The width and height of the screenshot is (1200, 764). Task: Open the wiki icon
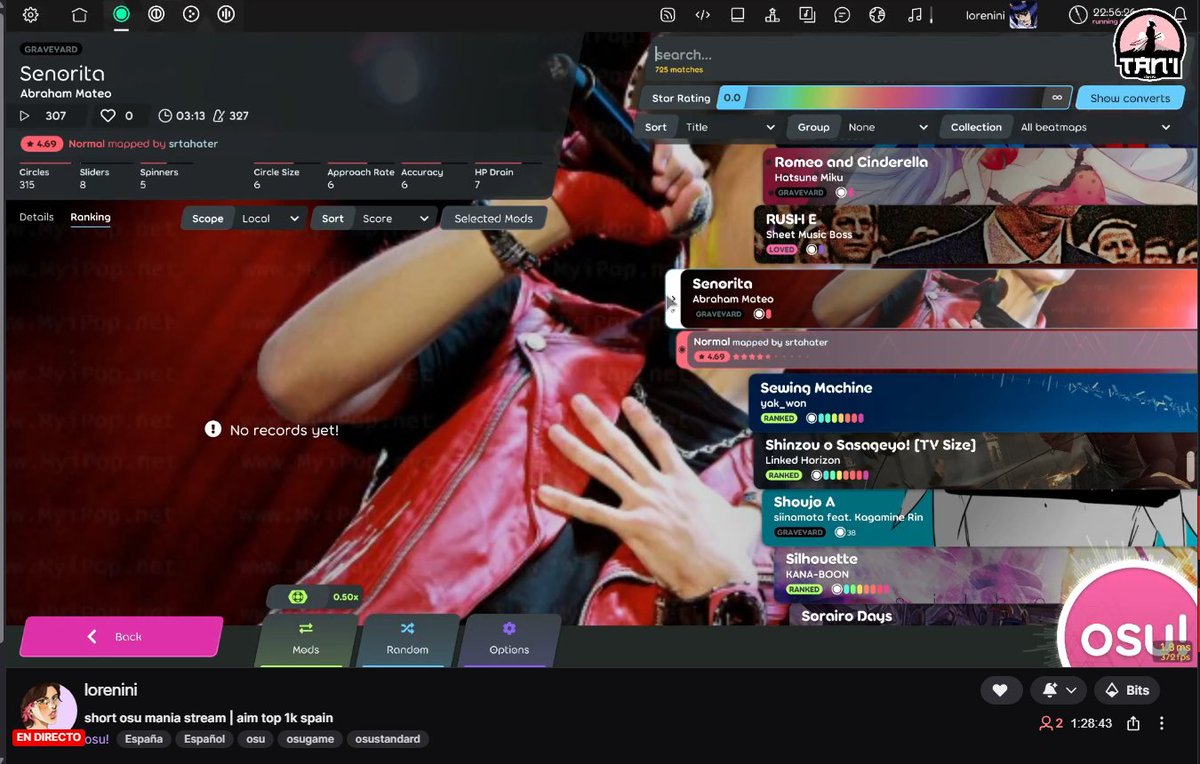(738, 15)
